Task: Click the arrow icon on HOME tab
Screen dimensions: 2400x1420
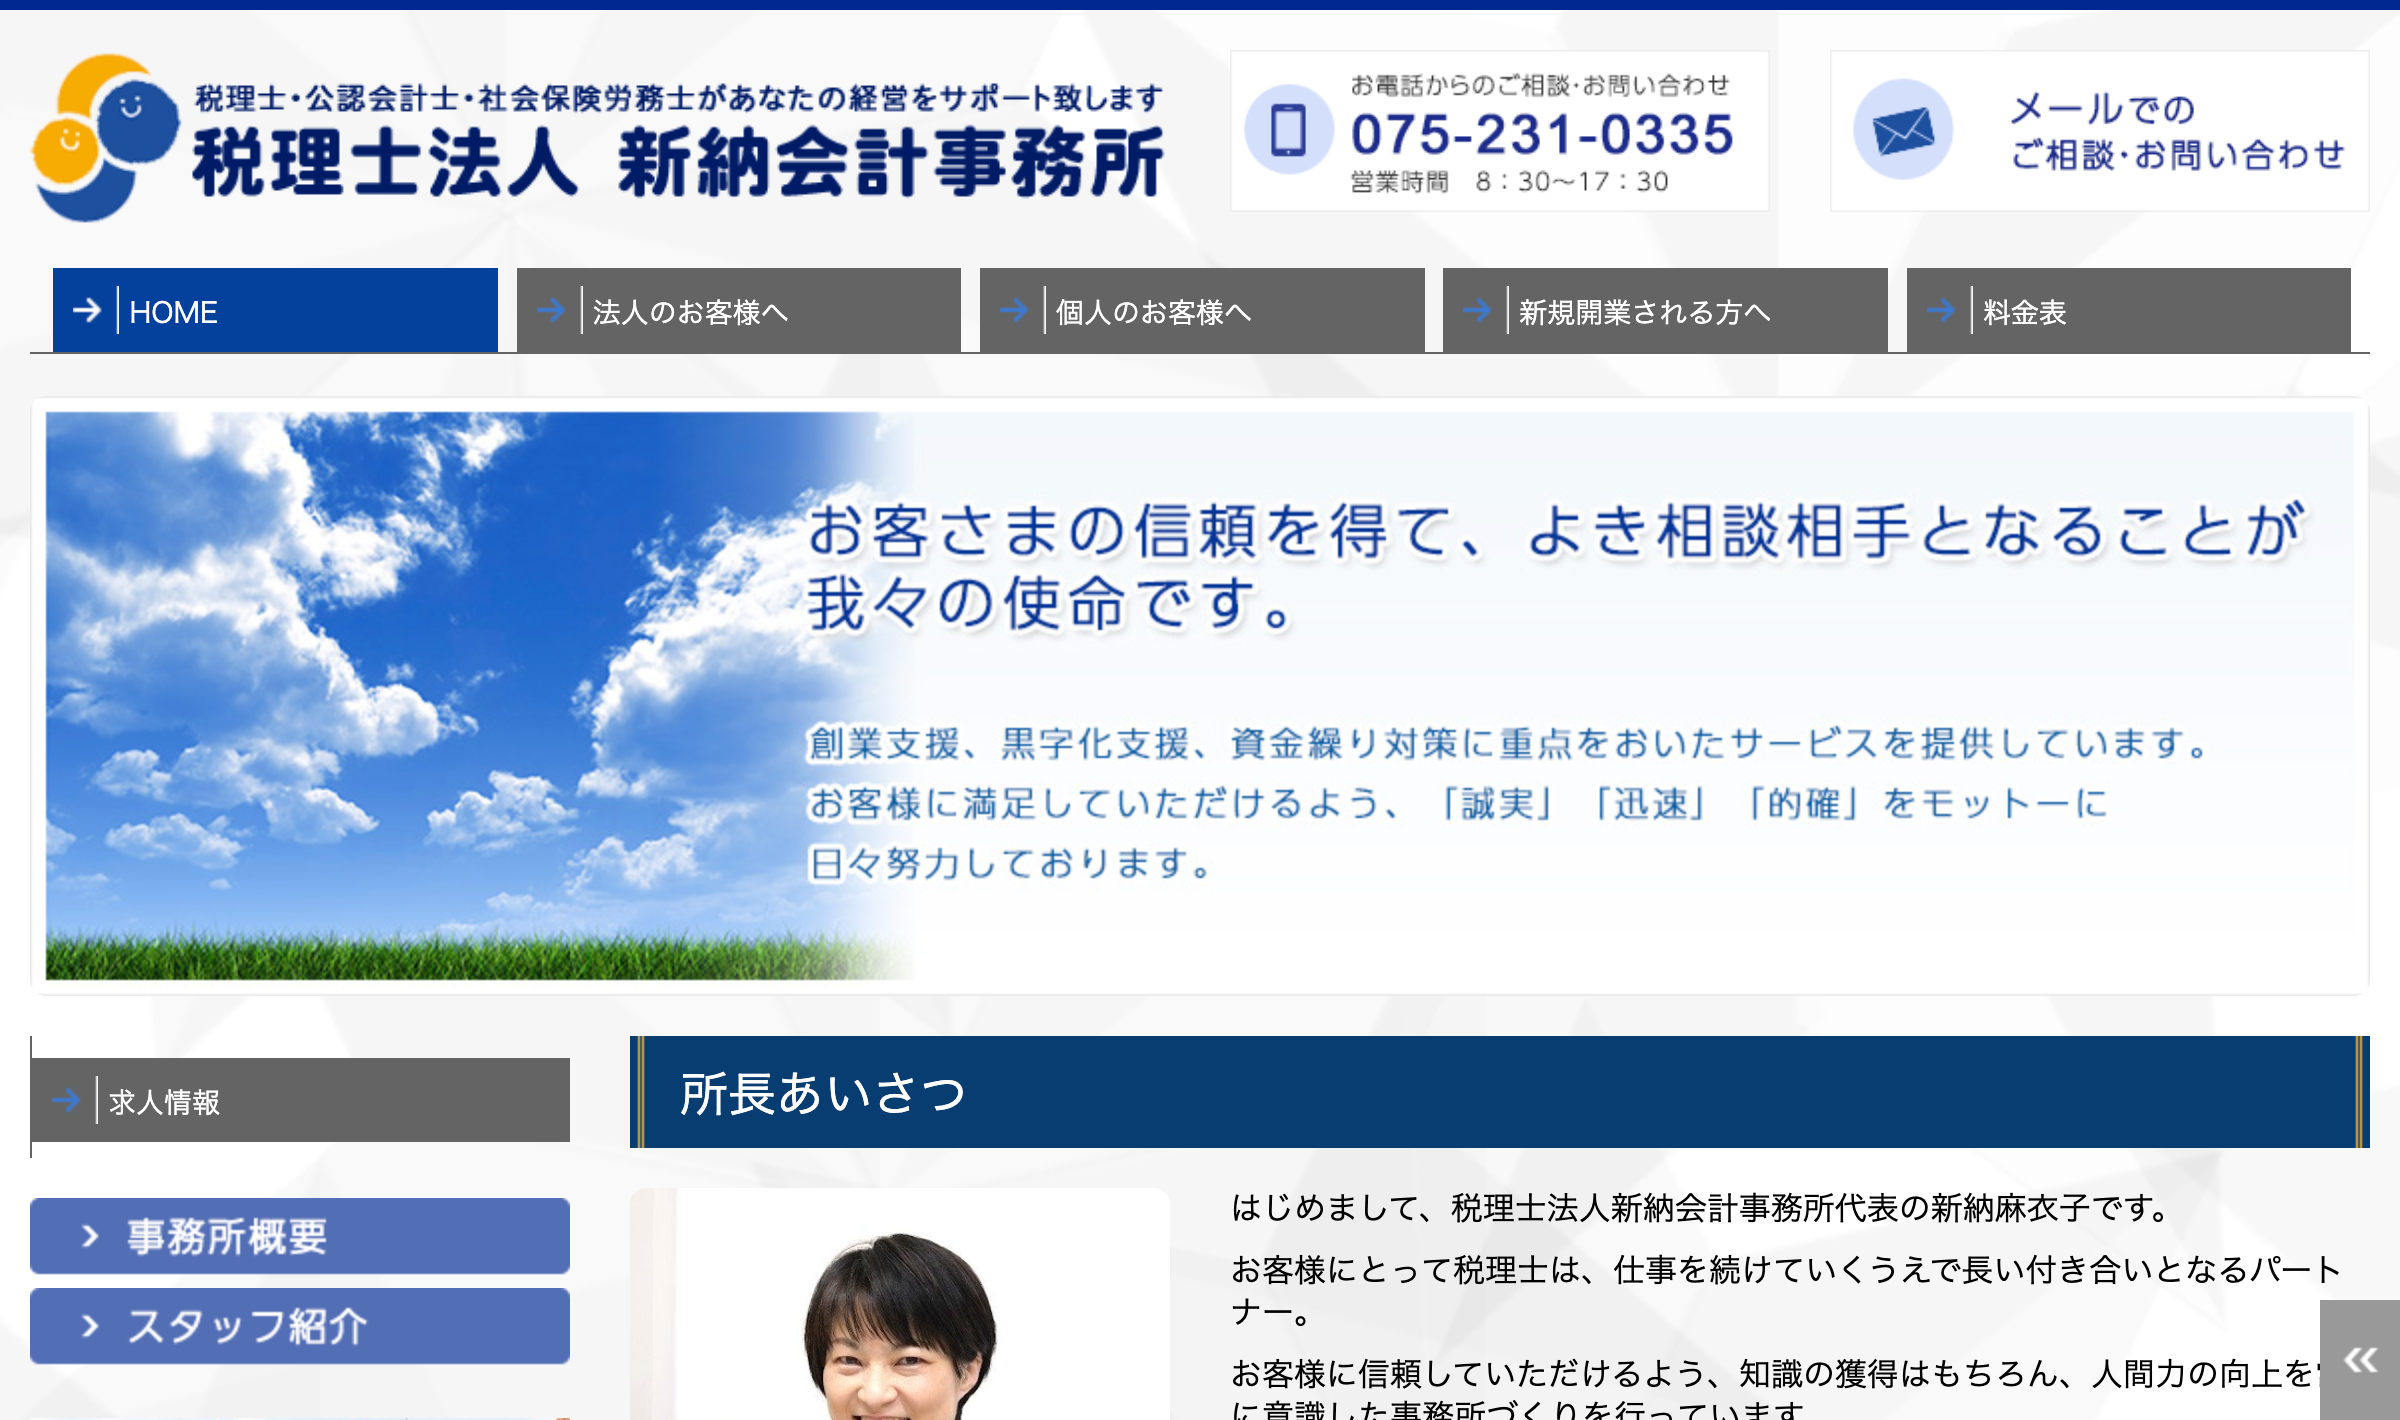Action: click(87, 310)
